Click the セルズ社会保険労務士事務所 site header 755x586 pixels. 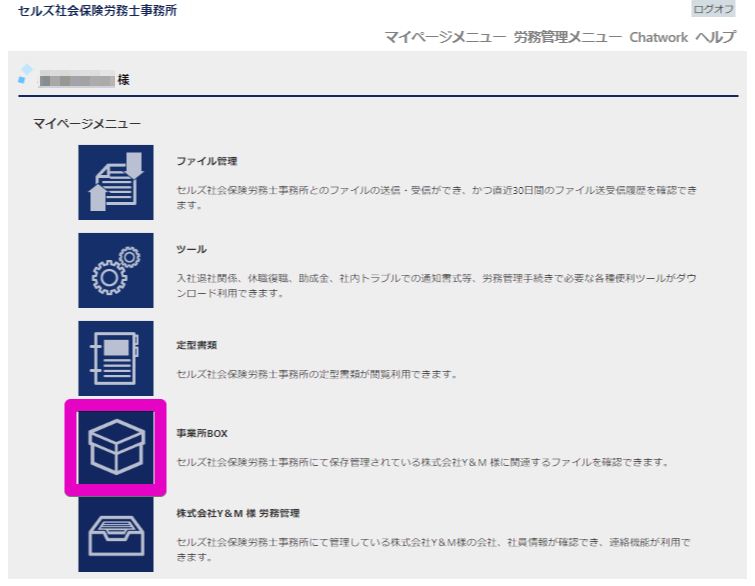98,11
